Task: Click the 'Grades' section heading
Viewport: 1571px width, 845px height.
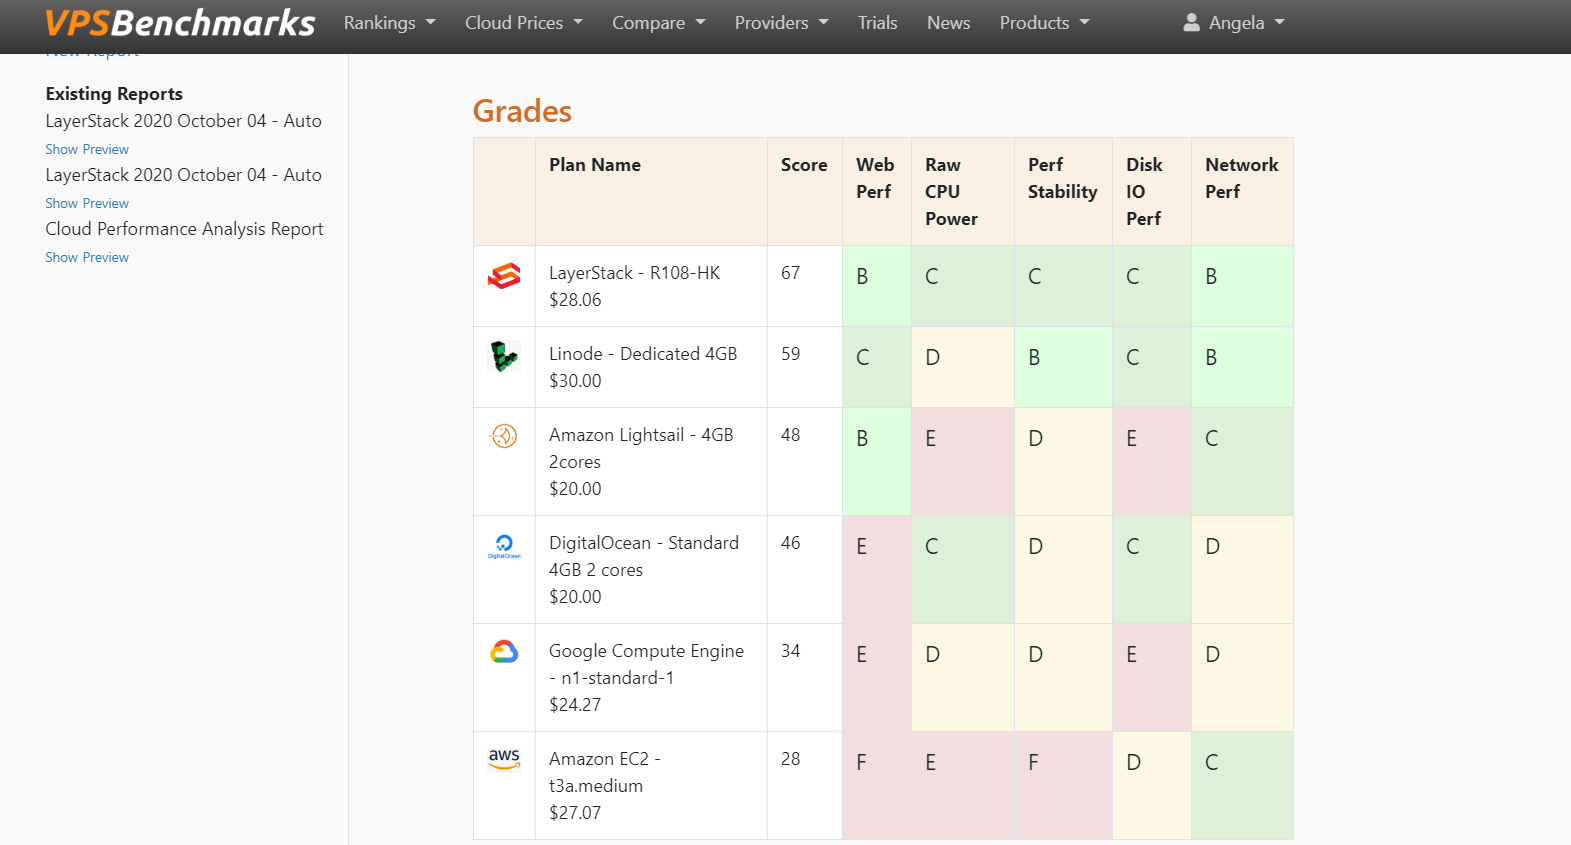Action: coord(522,111)
